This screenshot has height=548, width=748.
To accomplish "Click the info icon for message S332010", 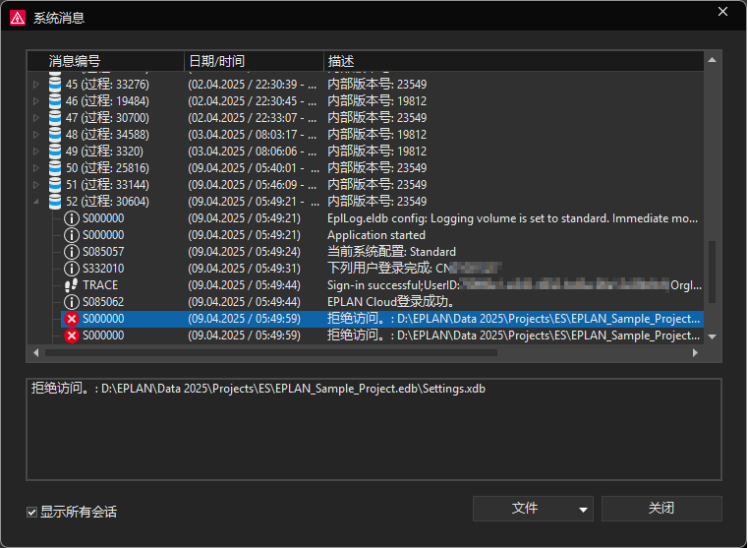I will point(72,269).
